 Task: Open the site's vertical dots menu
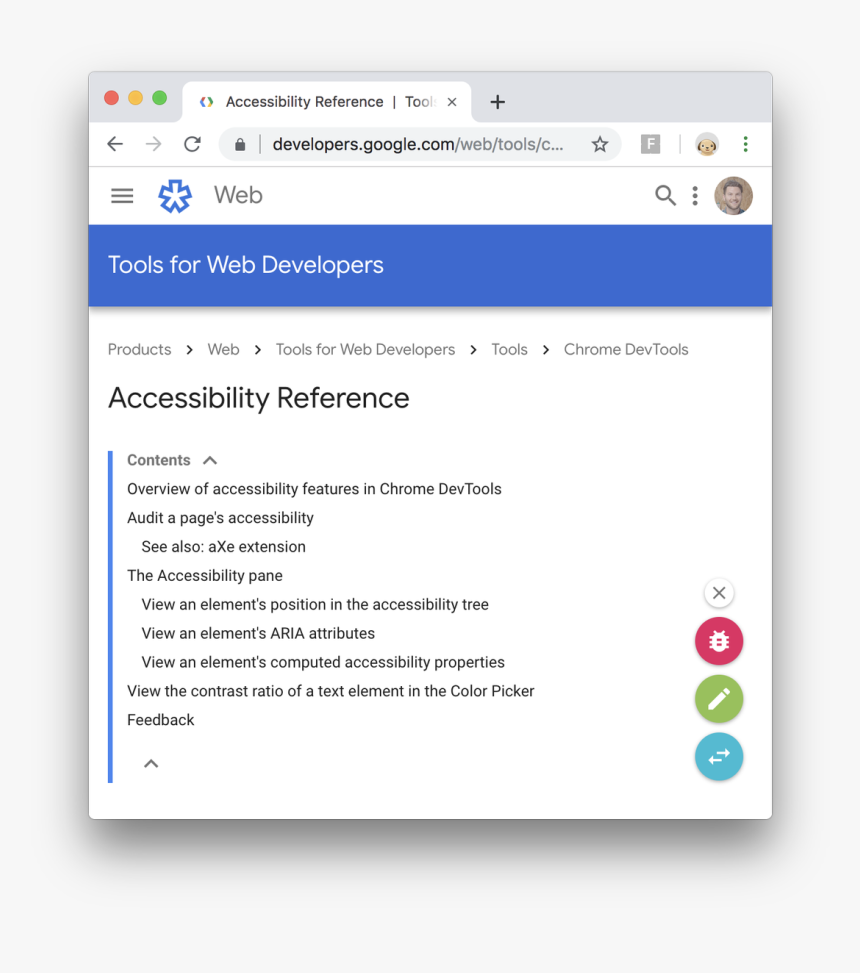tap(695, 195)
